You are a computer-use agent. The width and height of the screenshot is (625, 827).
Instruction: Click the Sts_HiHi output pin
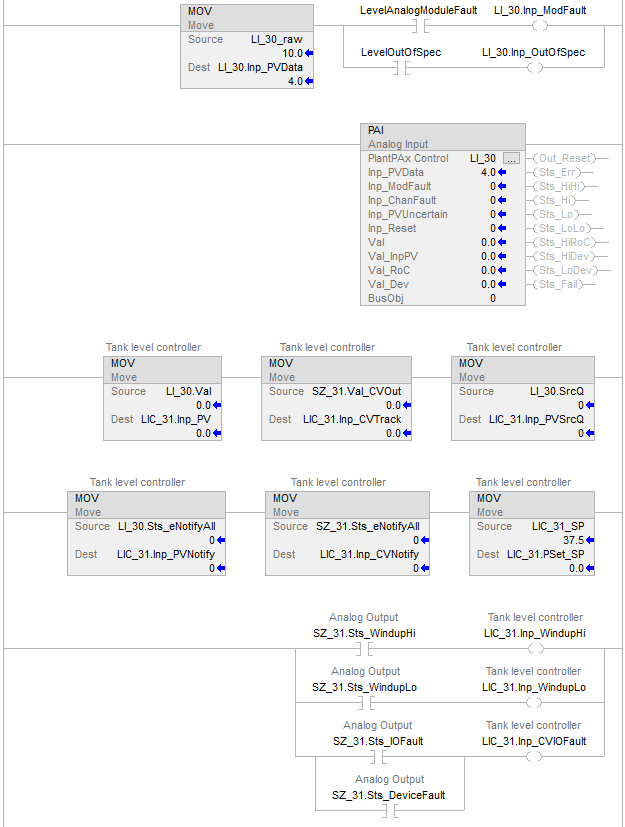click(561, 186)
